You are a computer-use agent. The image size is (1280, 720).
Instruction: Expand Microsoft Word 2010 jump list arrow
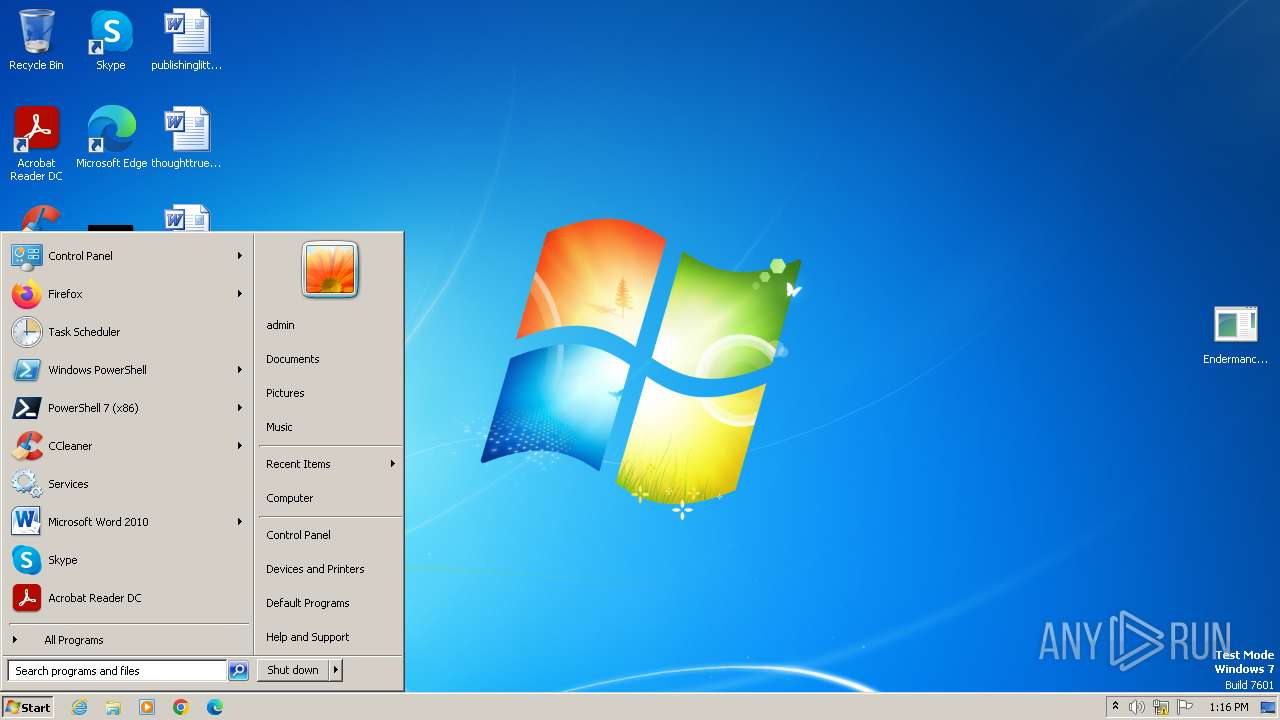tap(240, 522)
